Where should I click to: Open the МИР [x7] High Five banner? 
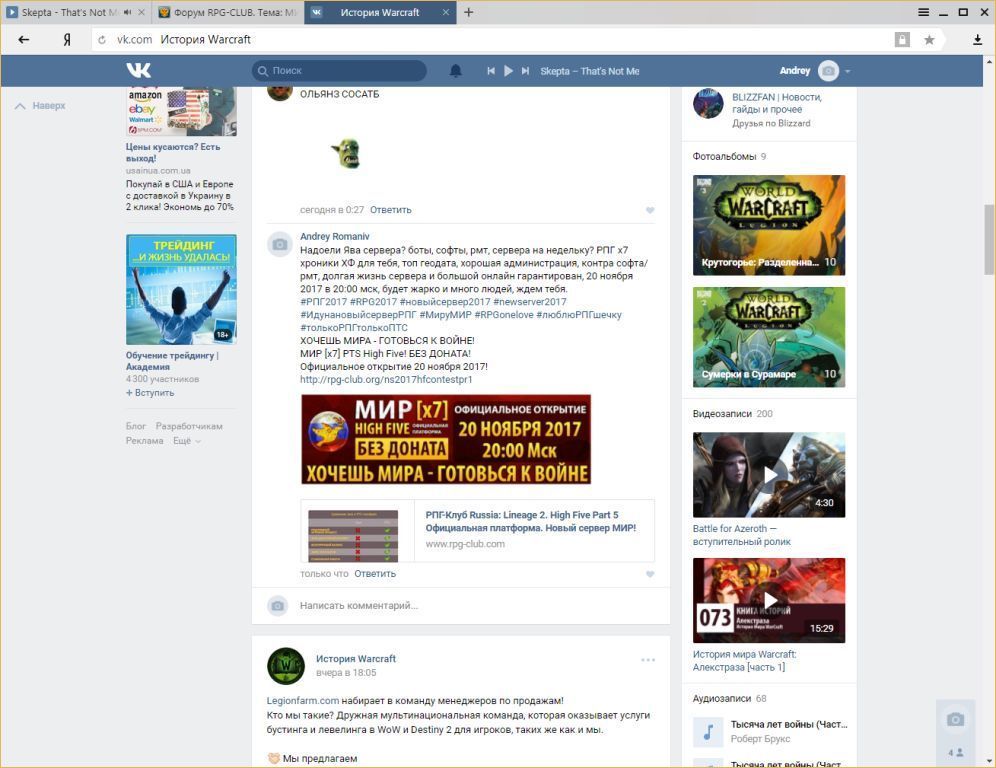446,440
